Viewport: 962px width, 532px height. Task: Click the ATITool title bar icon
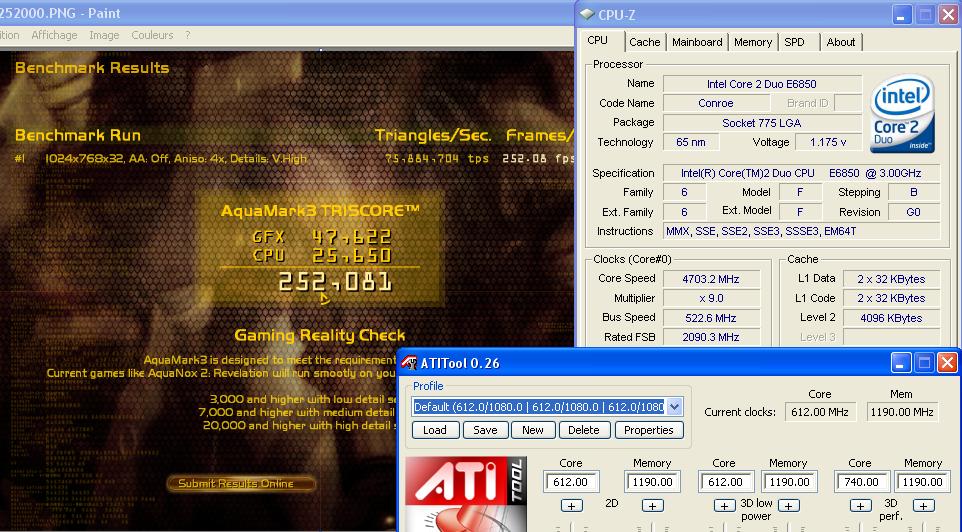409,363
